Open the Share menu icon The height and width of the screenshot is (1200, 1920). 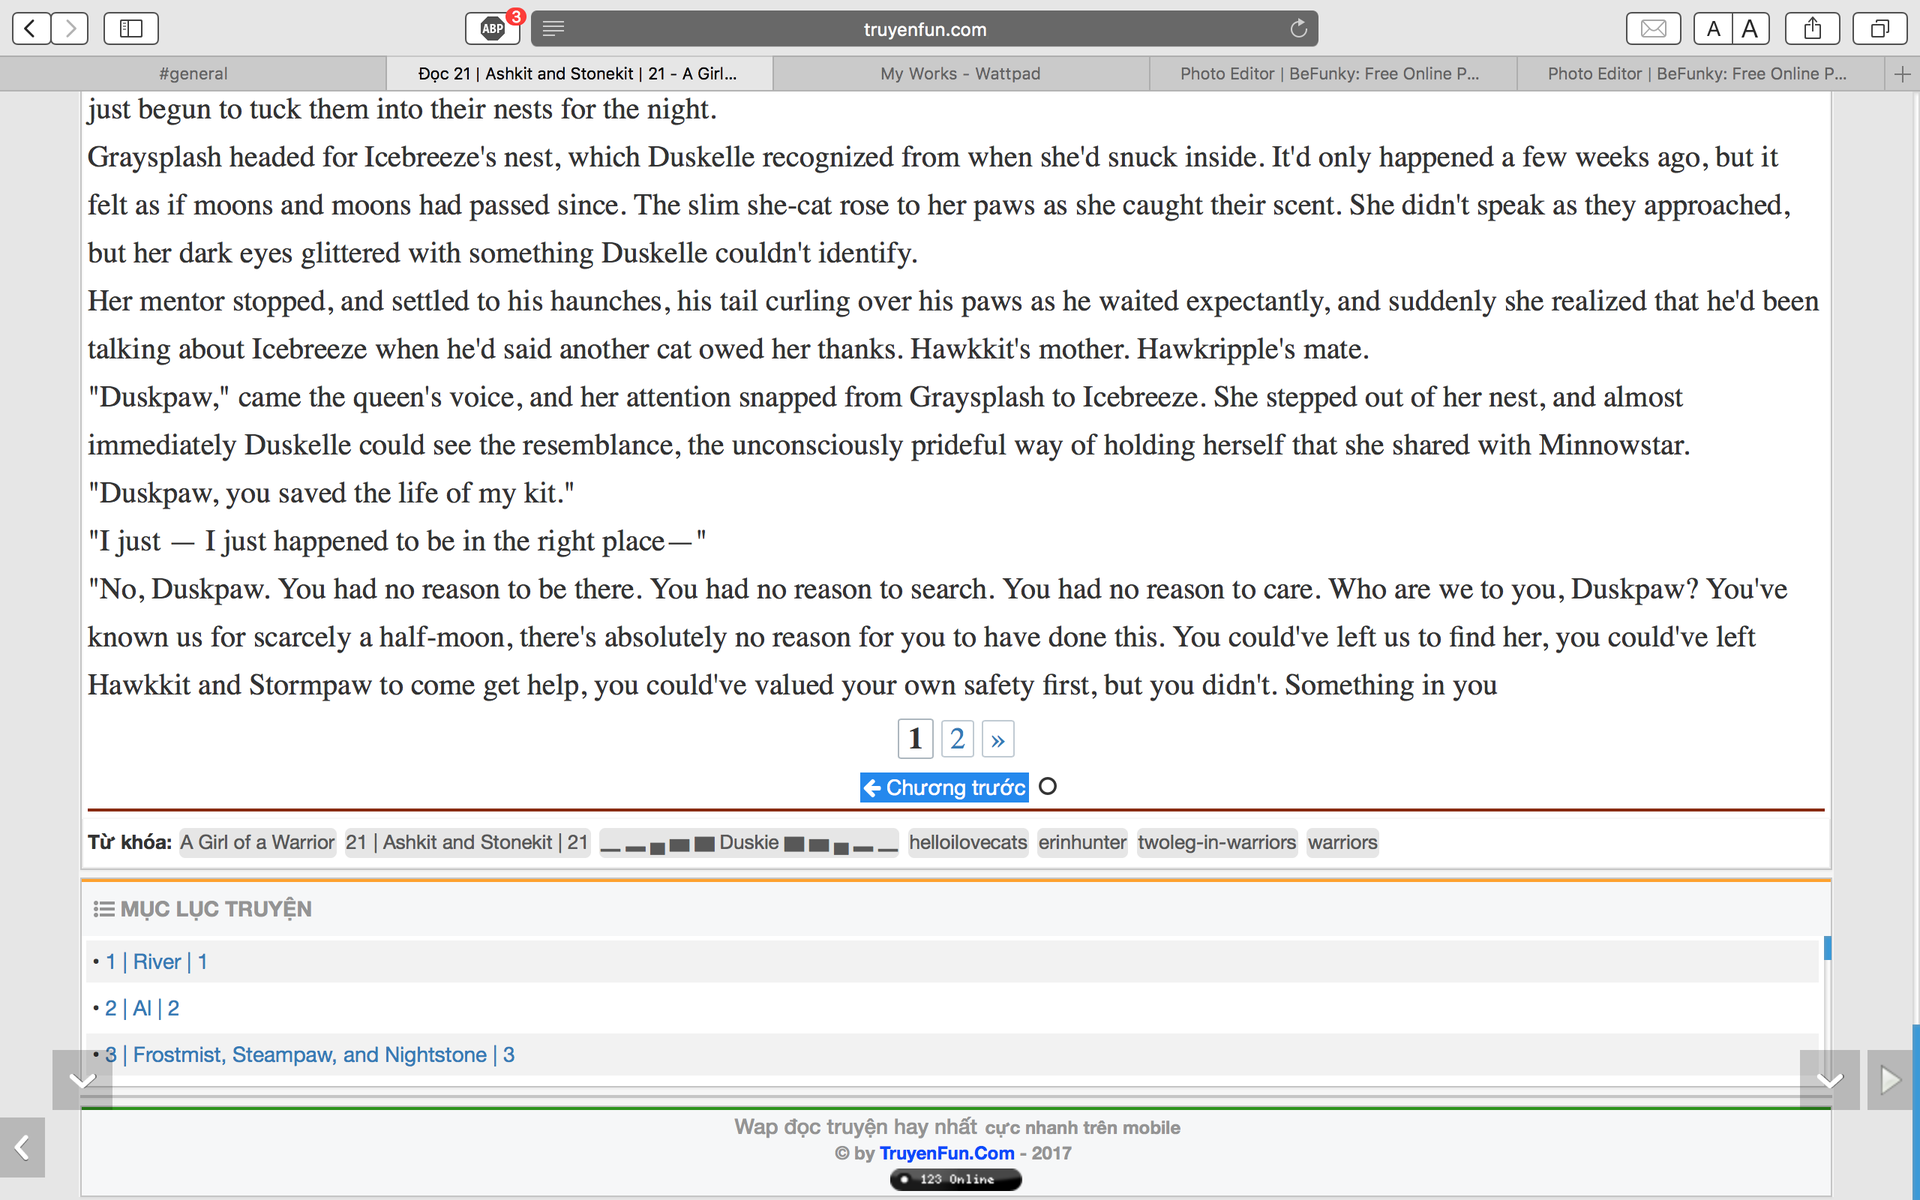pos(1812,29)
